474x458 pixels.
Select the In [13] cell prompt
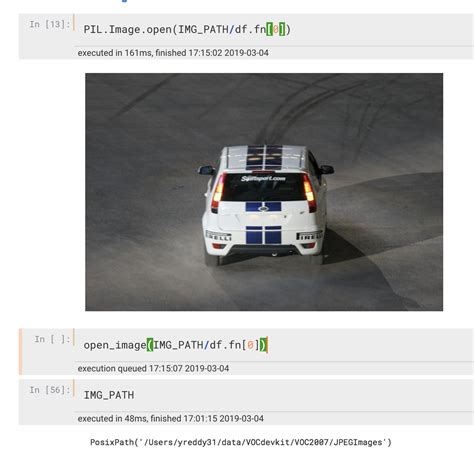[50, 24]
